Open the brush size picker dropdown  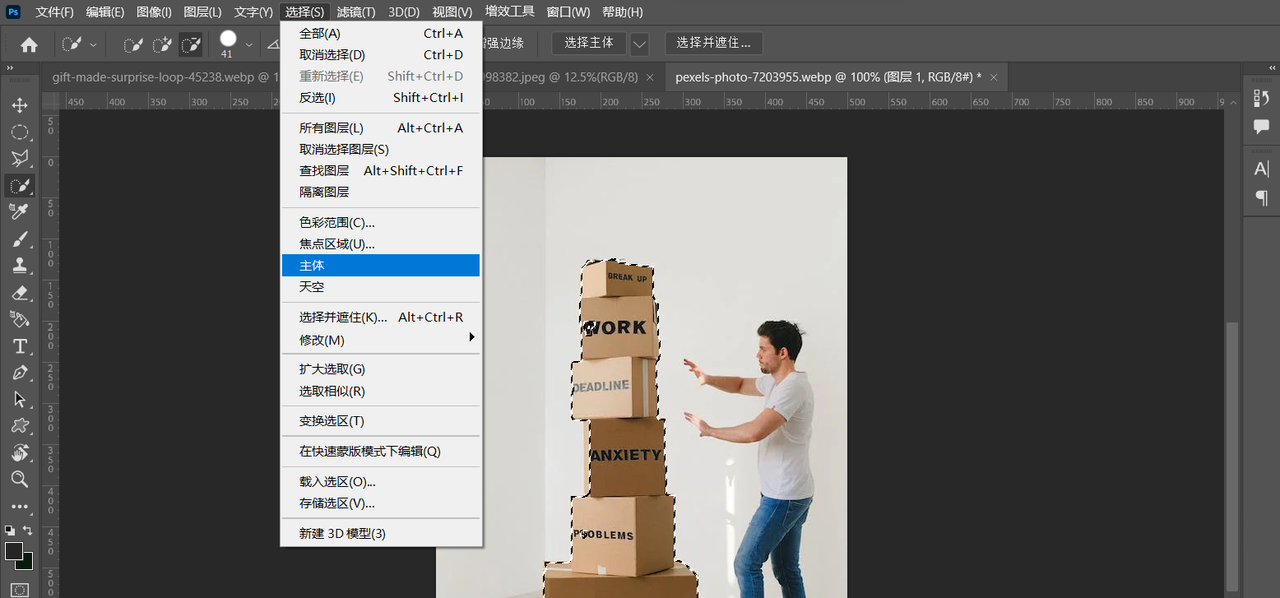tap(249, 45)
